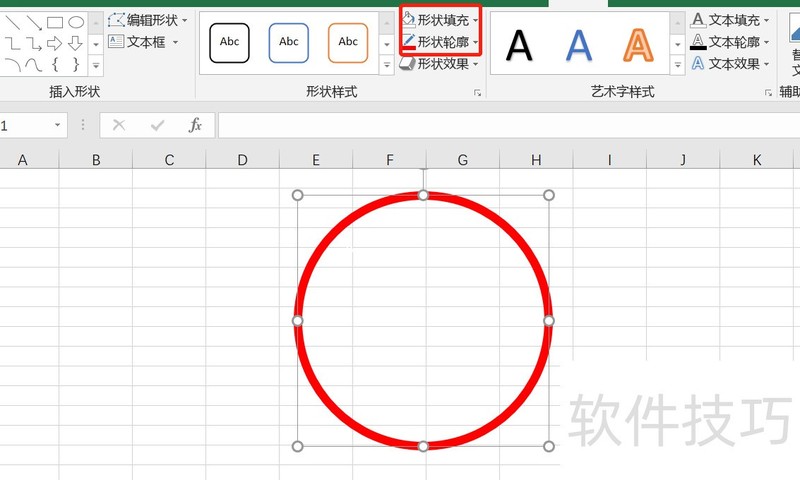Click the 形状效果 button
The height and width of the screenshot is (480, 800).
[439, 64]
